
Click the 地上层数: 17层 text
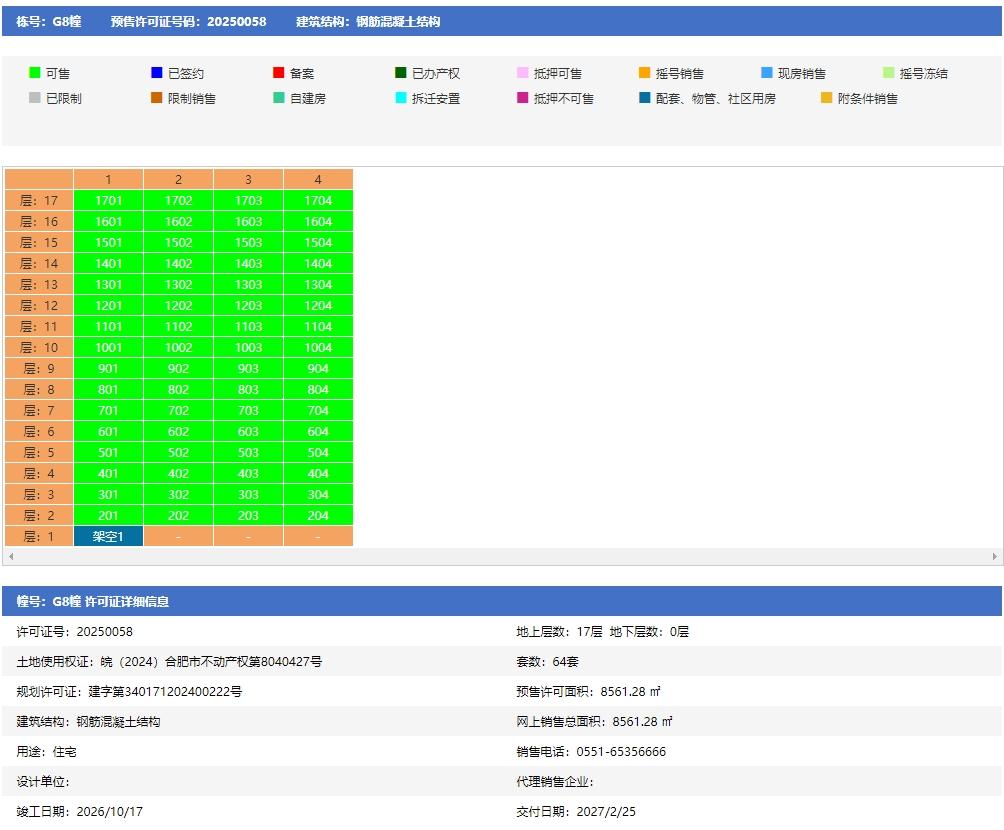click(560, 631)
